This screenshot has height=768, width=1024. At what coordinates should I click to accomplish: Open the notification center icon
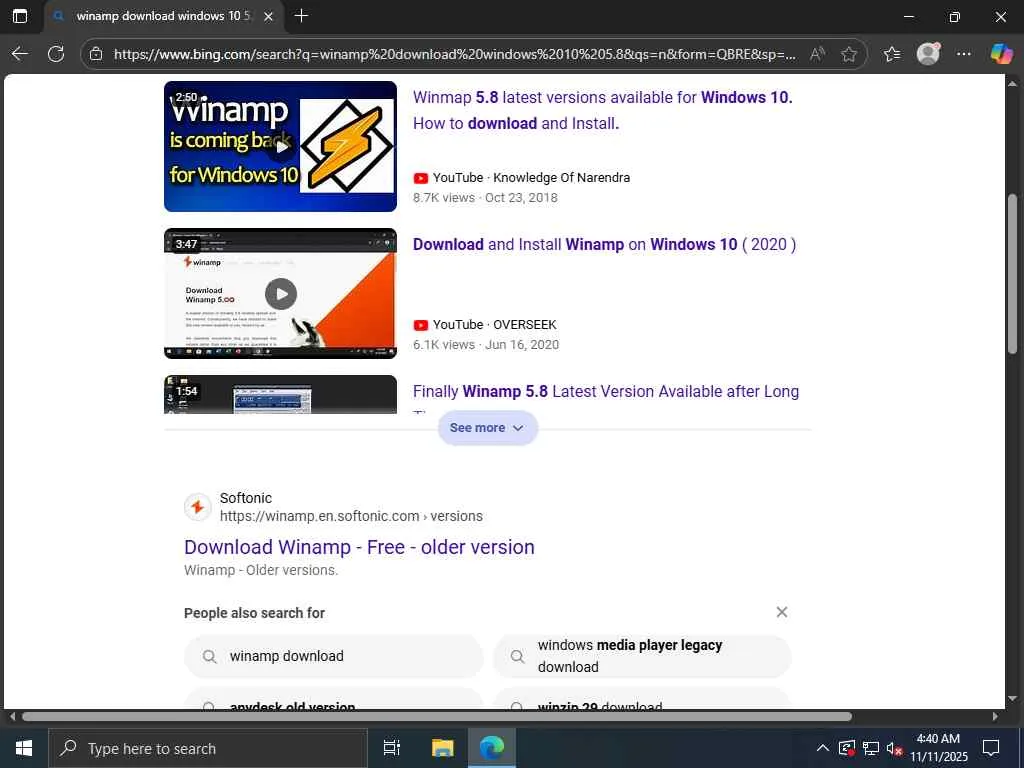coord(991,748)
